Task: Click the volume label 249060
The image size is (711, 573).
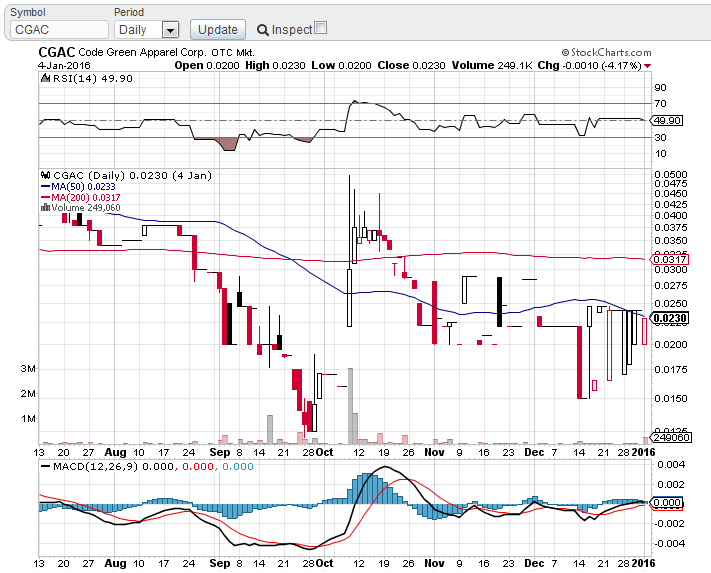Action: coord(671,437)
